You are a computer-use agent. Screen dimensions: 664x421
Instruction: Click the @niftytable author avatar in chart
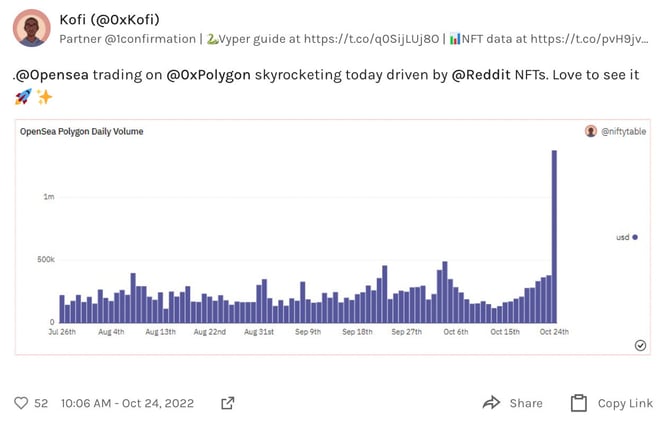(x=591, y=131)
